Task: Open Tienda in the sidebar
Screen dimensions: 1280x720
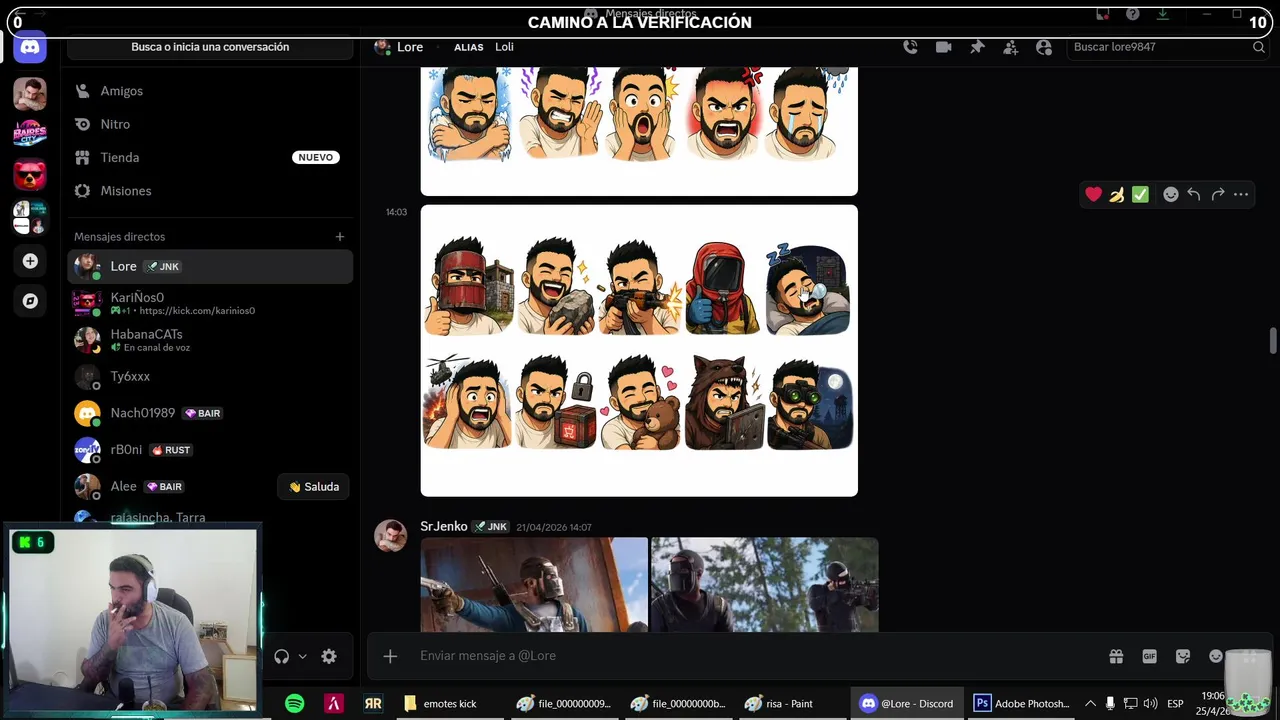Action: 210,157
